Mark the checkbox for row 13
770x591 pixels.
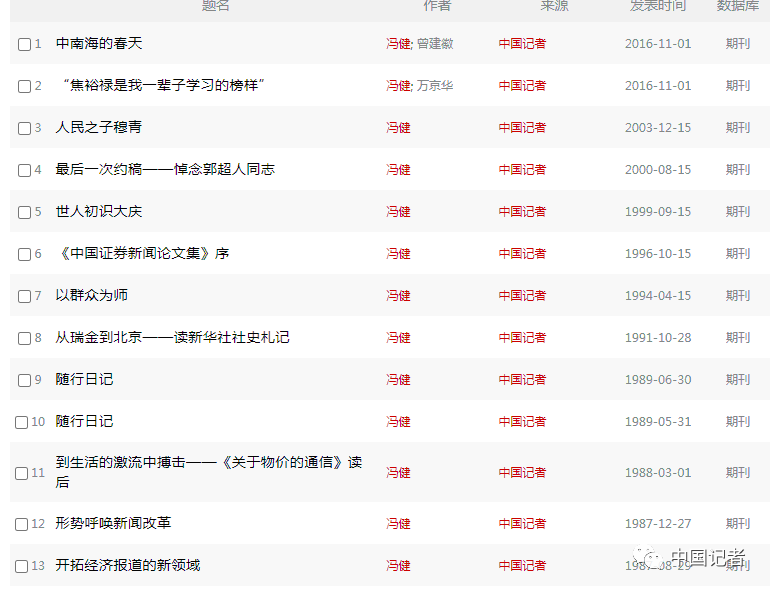(22, 566)
